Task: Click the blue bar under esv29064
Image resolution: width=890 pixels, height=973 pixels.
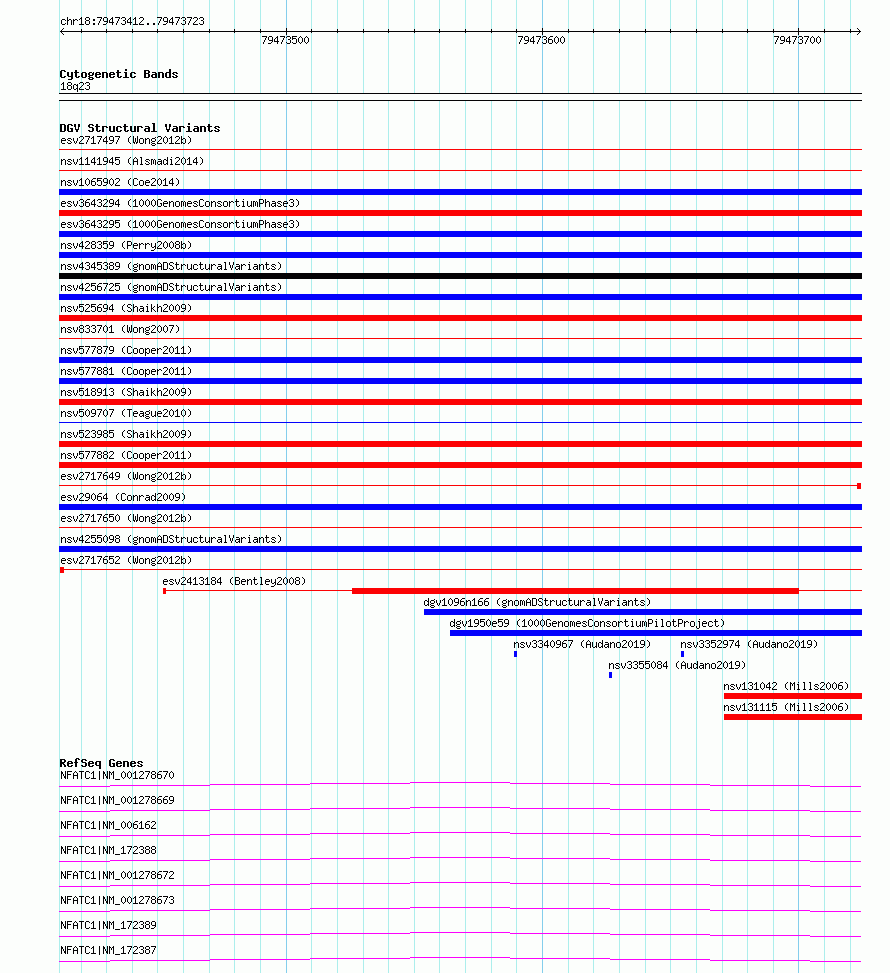Action: [x=461, y=507]
